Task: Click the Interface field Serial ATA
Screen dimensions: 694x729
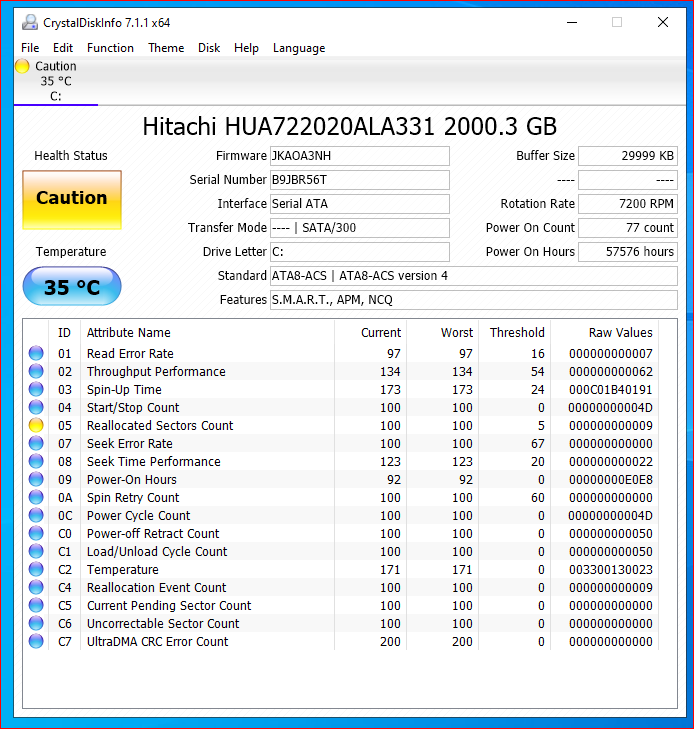Action: point(360,204)
